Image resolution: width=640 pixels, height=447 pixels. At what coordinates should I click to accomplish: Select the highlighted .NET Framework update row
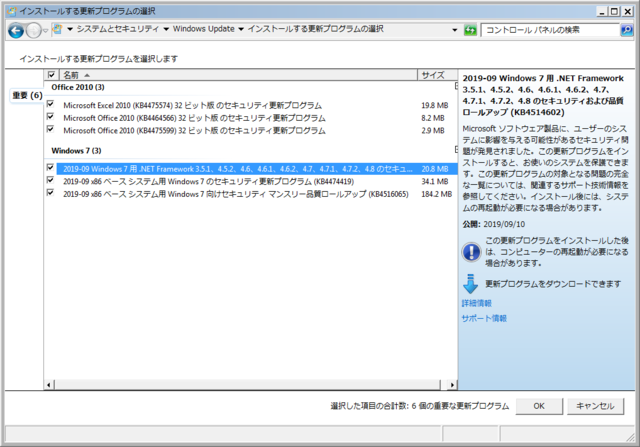(256, 169)
